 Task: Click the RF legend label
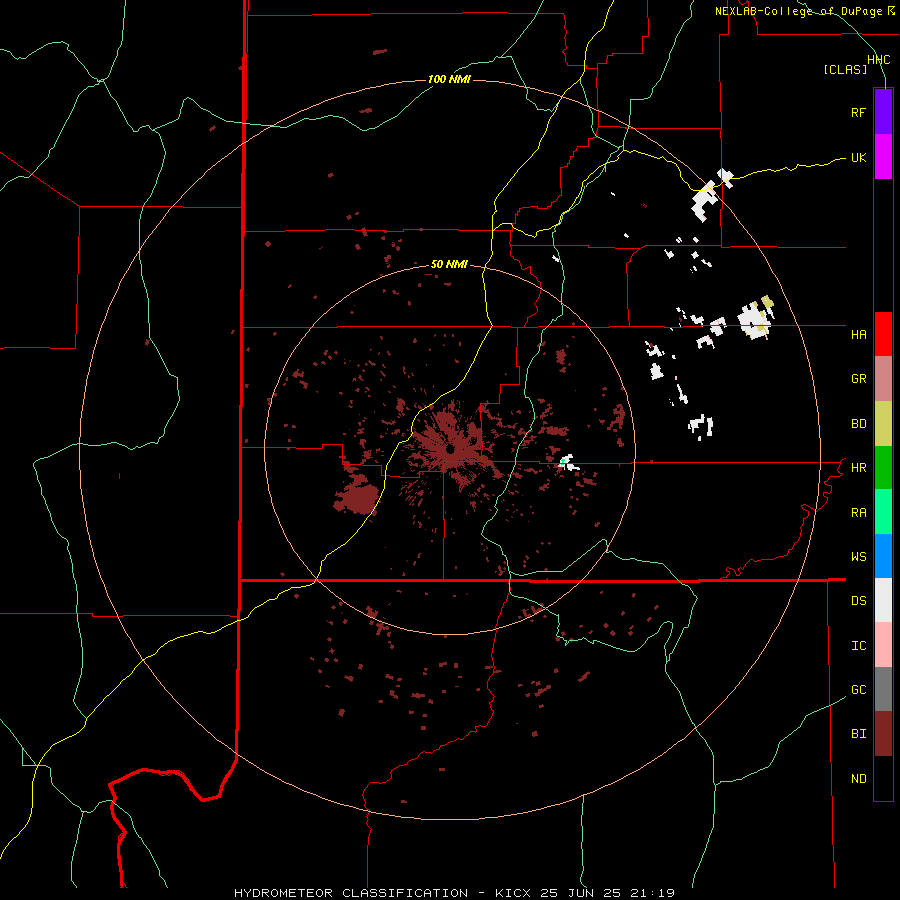[858, 112]
